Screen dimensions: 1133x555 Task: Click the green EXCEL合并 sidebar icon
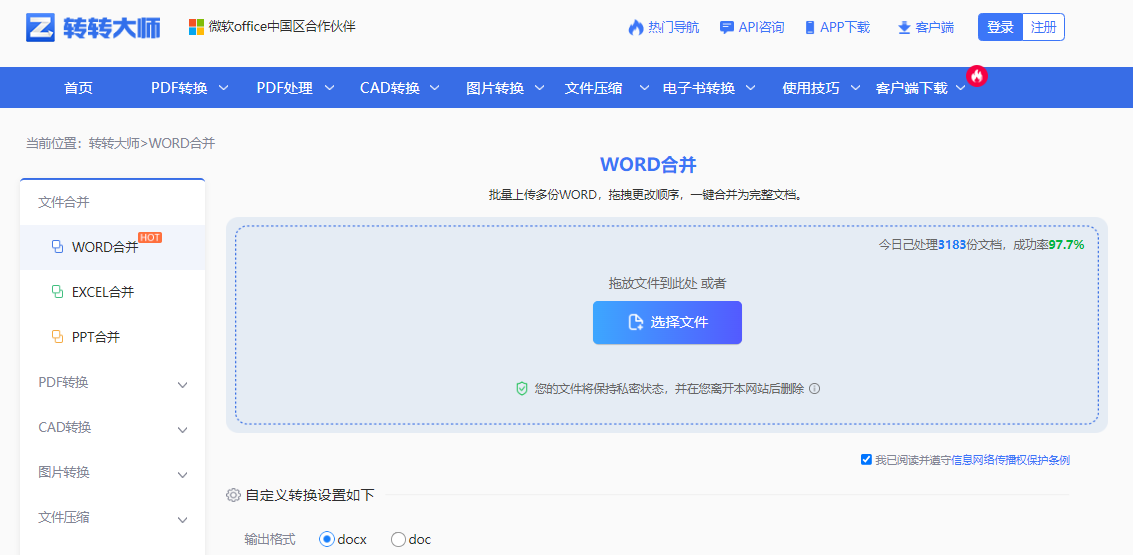[57, 292]
